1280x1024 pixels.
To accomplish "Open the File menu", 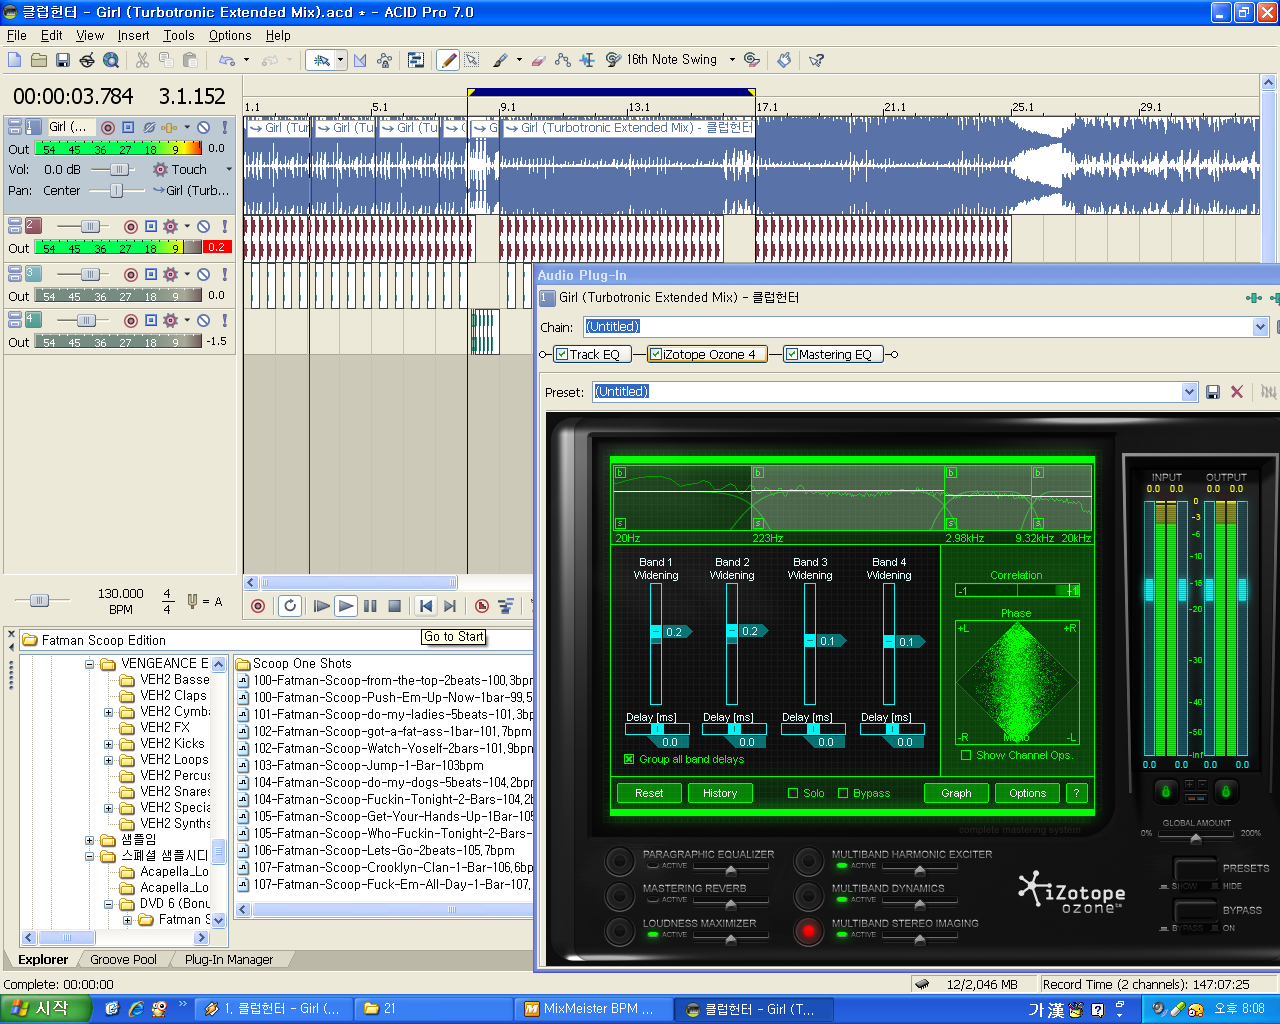I will (17, 35).
